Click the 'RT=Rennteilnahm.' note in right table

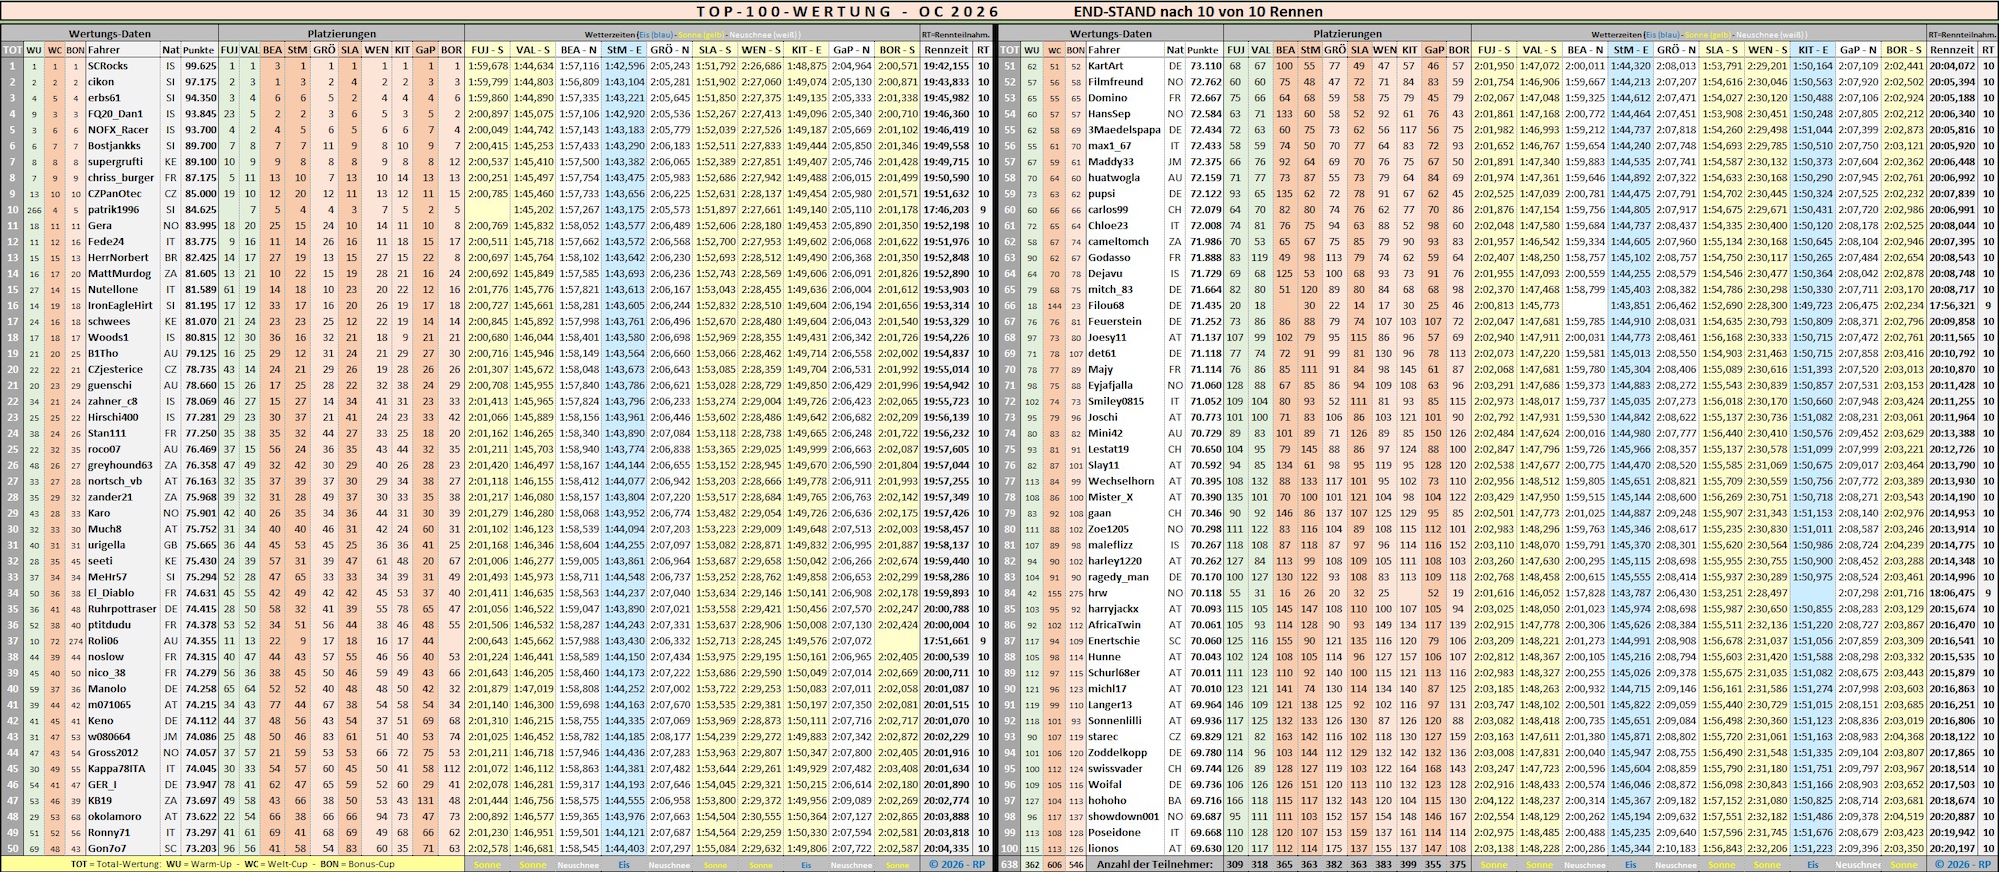(x=1961, y=34)
